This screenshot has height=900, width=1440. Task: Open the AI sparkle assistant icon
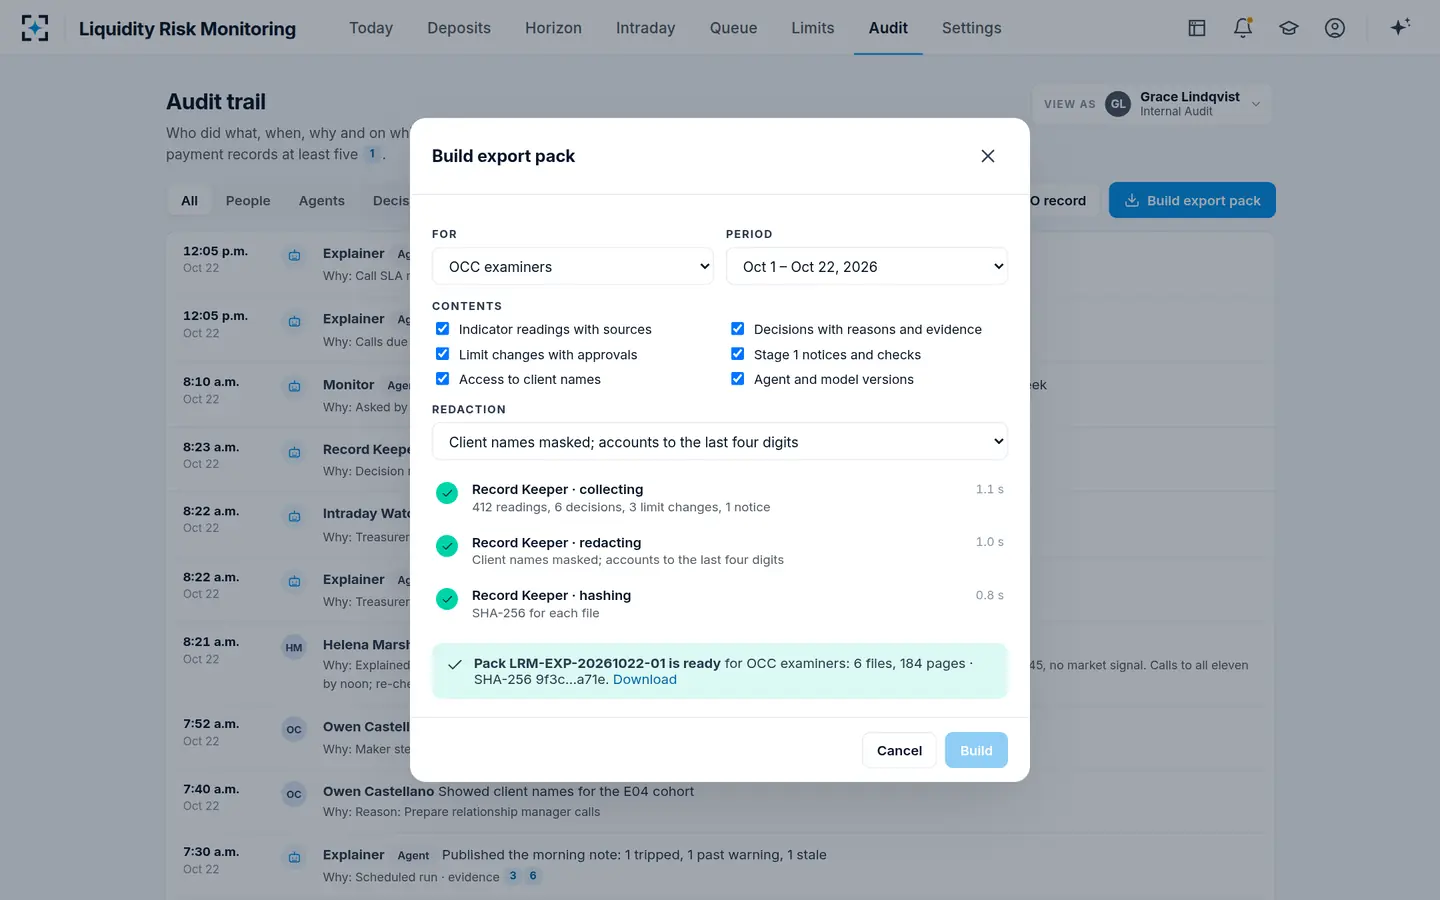[x=1400, y=27]
